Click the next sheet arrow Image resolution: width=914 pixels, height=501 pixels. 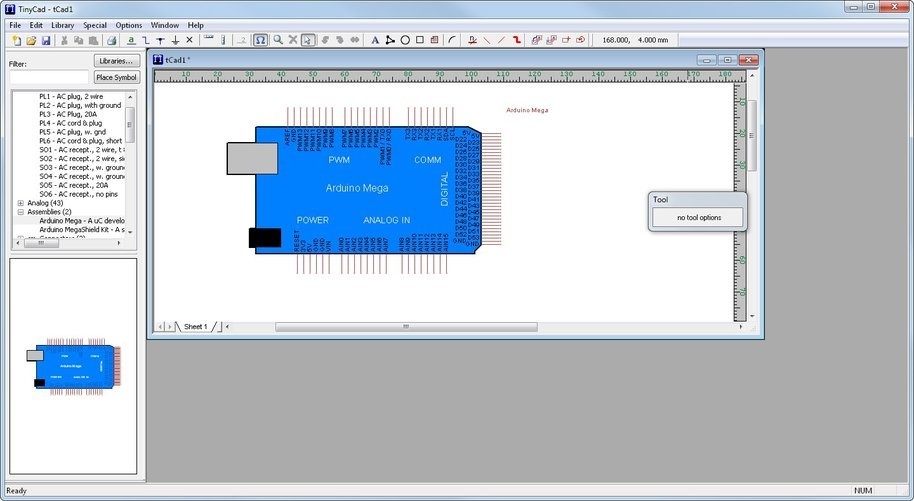[x=170, y=327]
